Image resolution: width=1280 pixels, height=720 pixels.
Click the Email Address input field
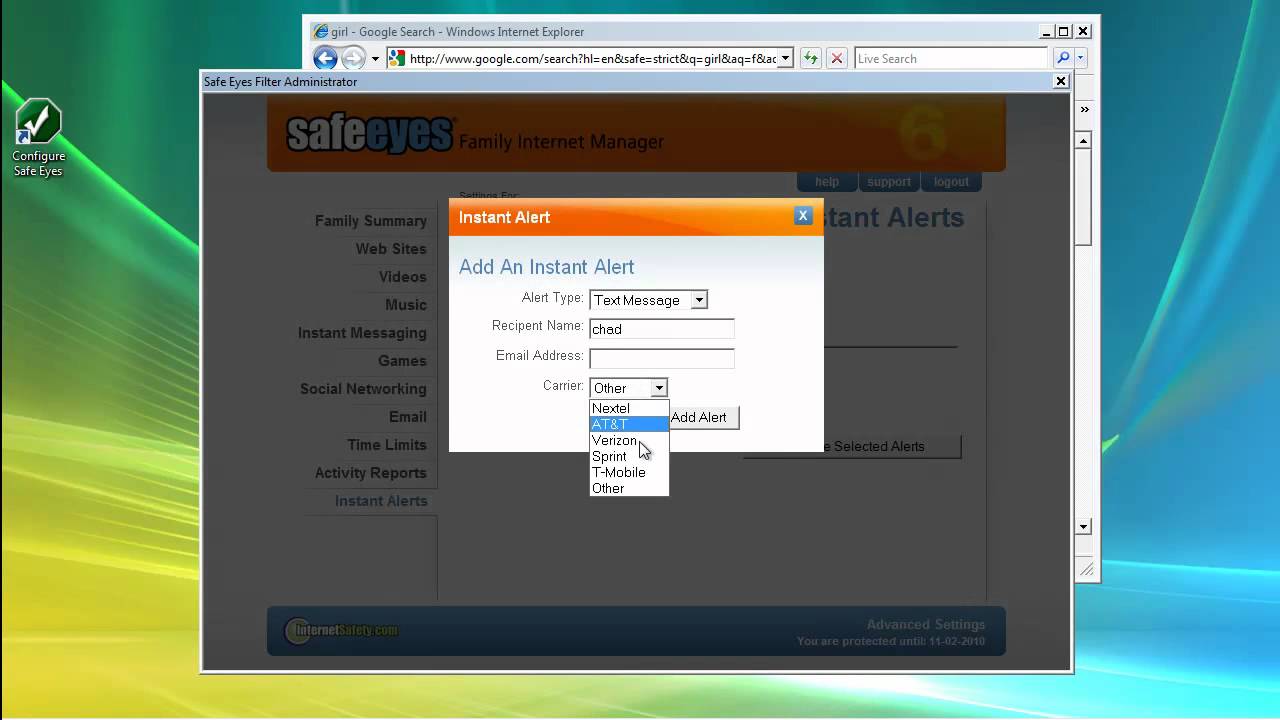[x=662, y=358]
